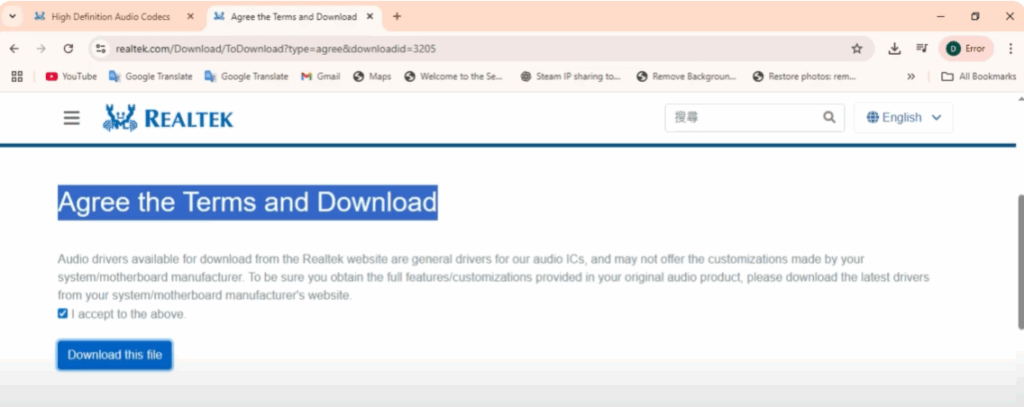Open the Gmail bookmark
The width and height of the screenshot is (1024, 407).
[321, 76]
